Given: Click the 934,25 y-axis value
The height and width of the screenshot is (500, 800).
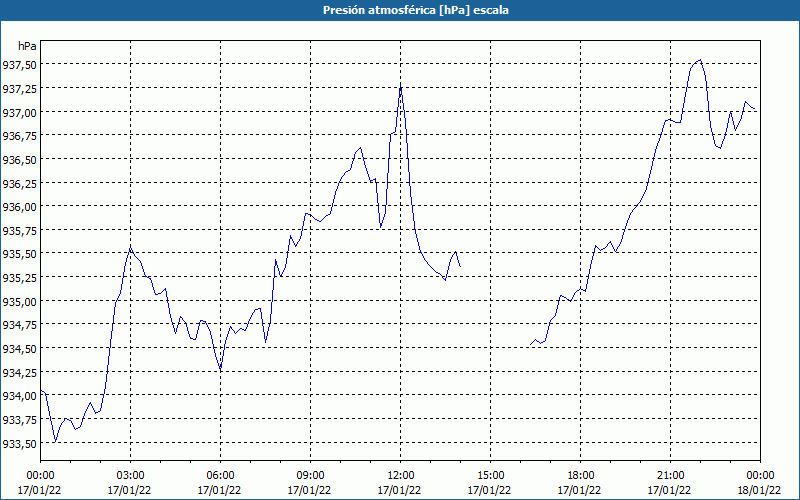Looking at the screenshot, I should coord(19,372).
